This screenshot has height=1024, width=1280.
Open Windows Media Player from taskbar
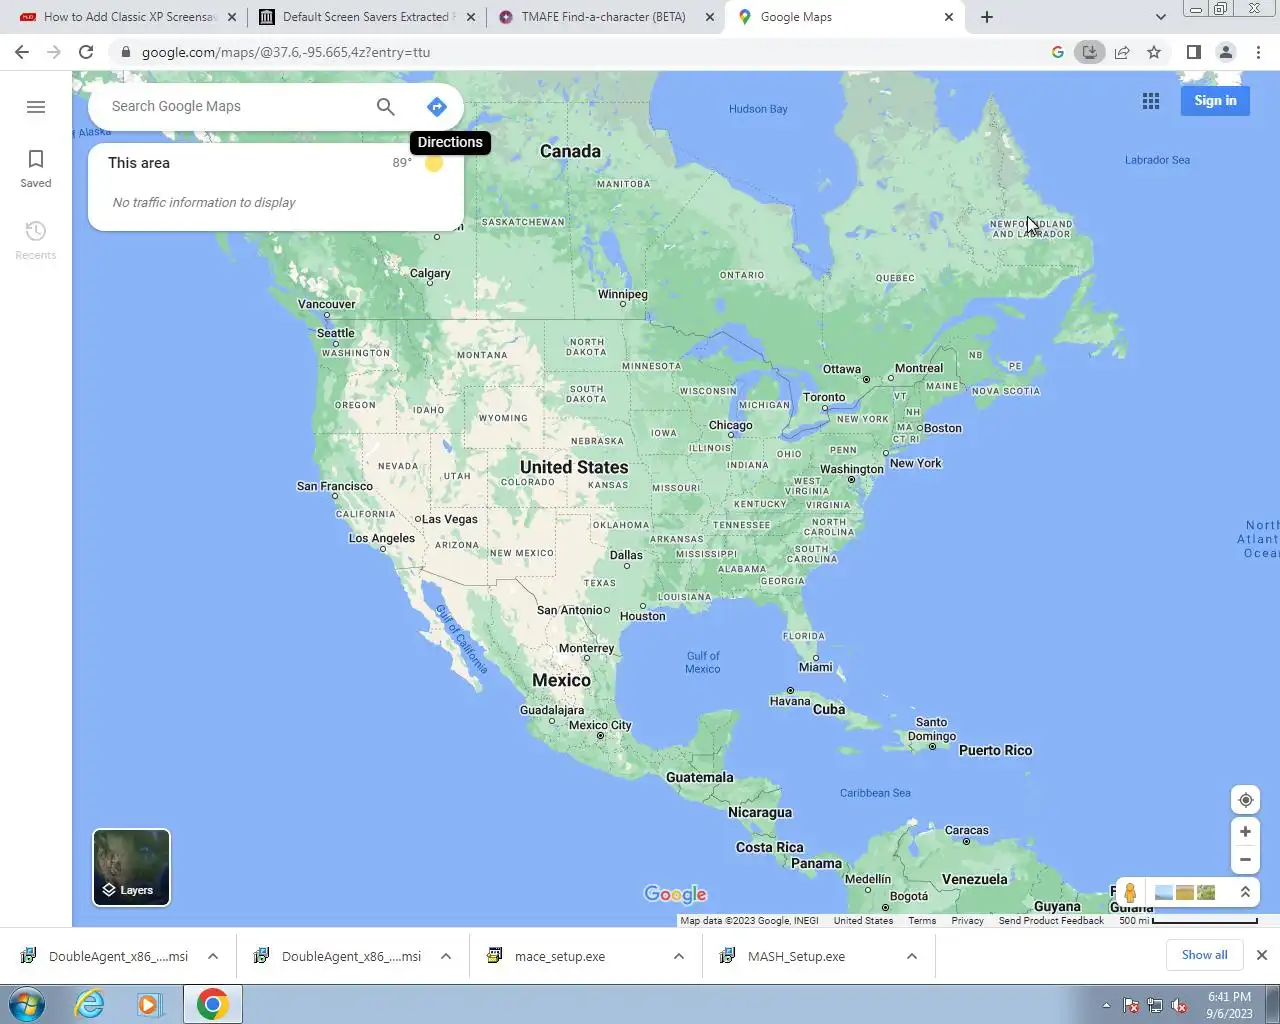coord(150,1004)
